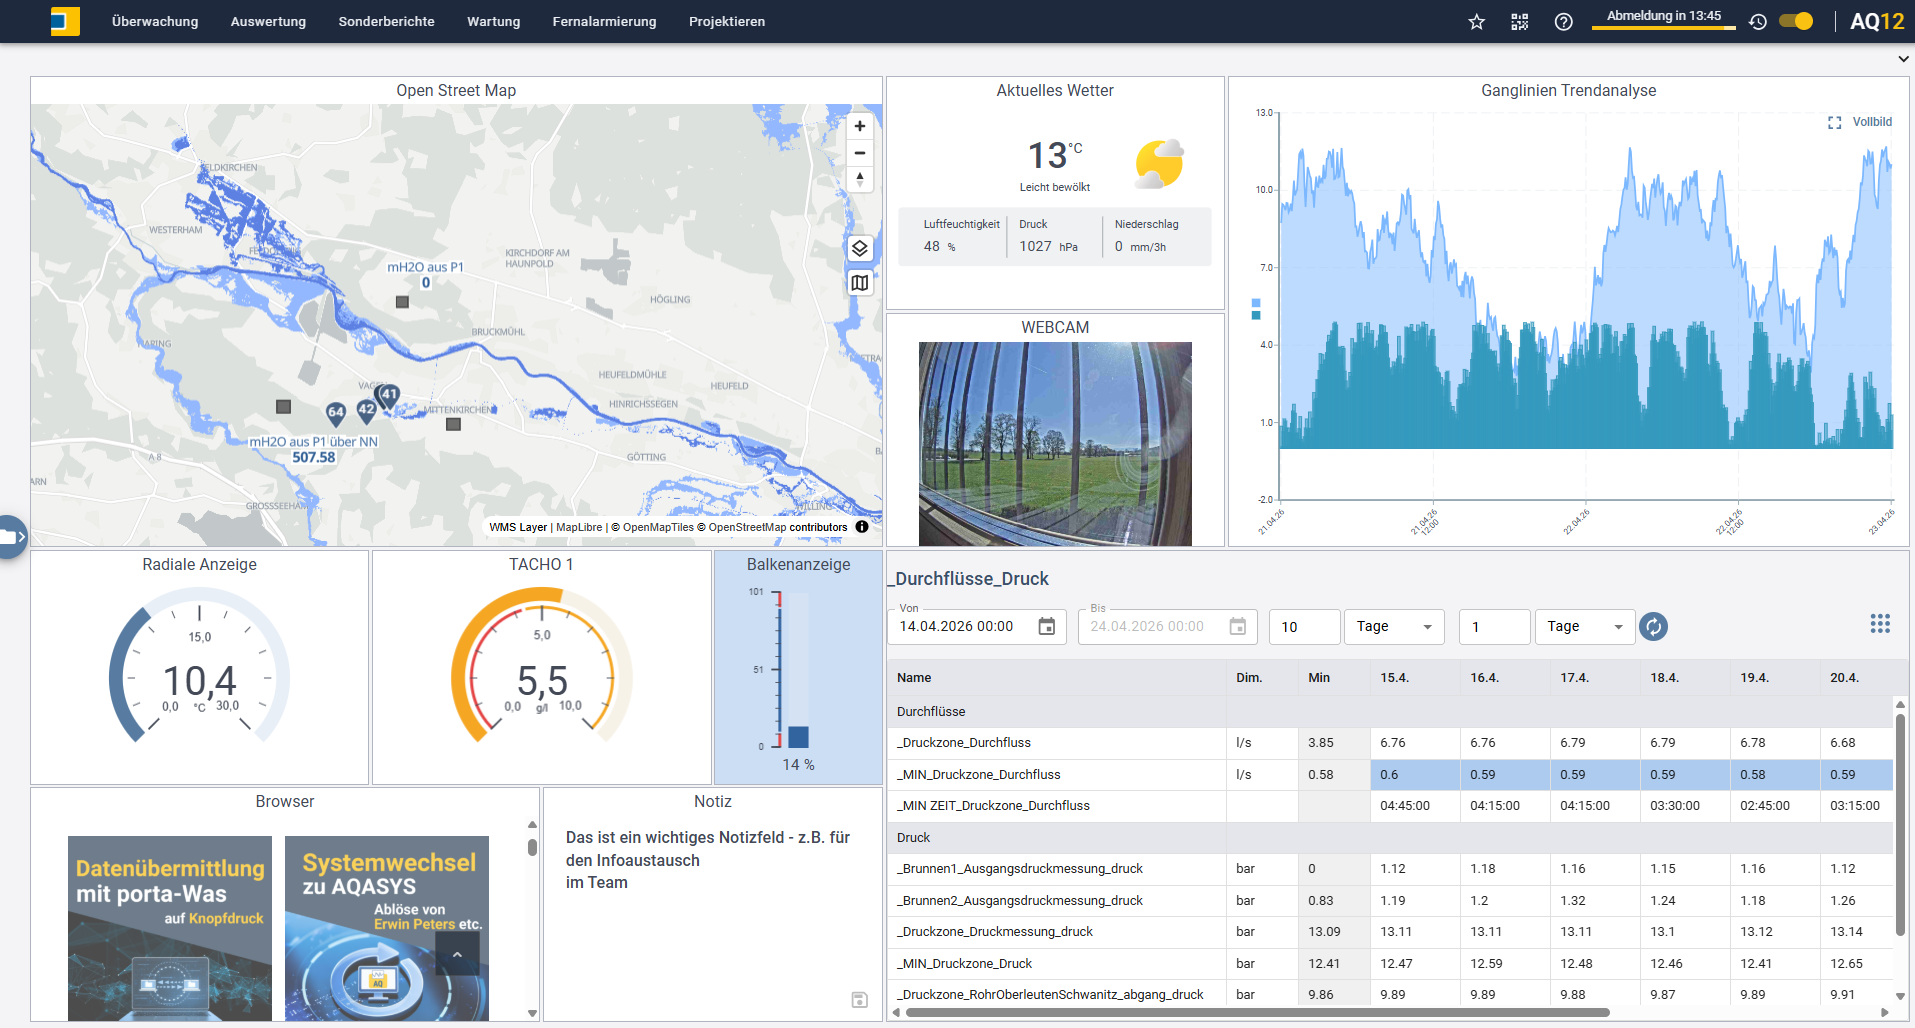The width and height of the screenshot is (1915, 1028).
Task: Refresh the Durchflüsse_Druck table data
Action: click(x=1654, y=627)
